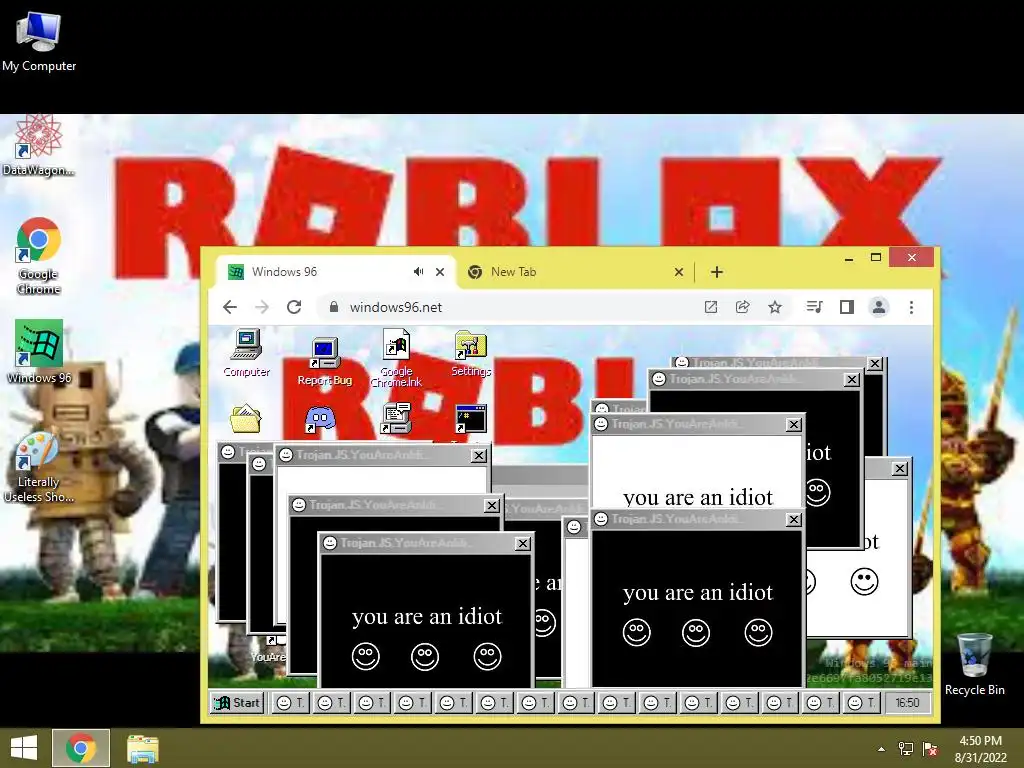Open Discord icon on Windows 96 desktop
The width and height of the screenshot is (1024, 768).
tap(320, 419)
